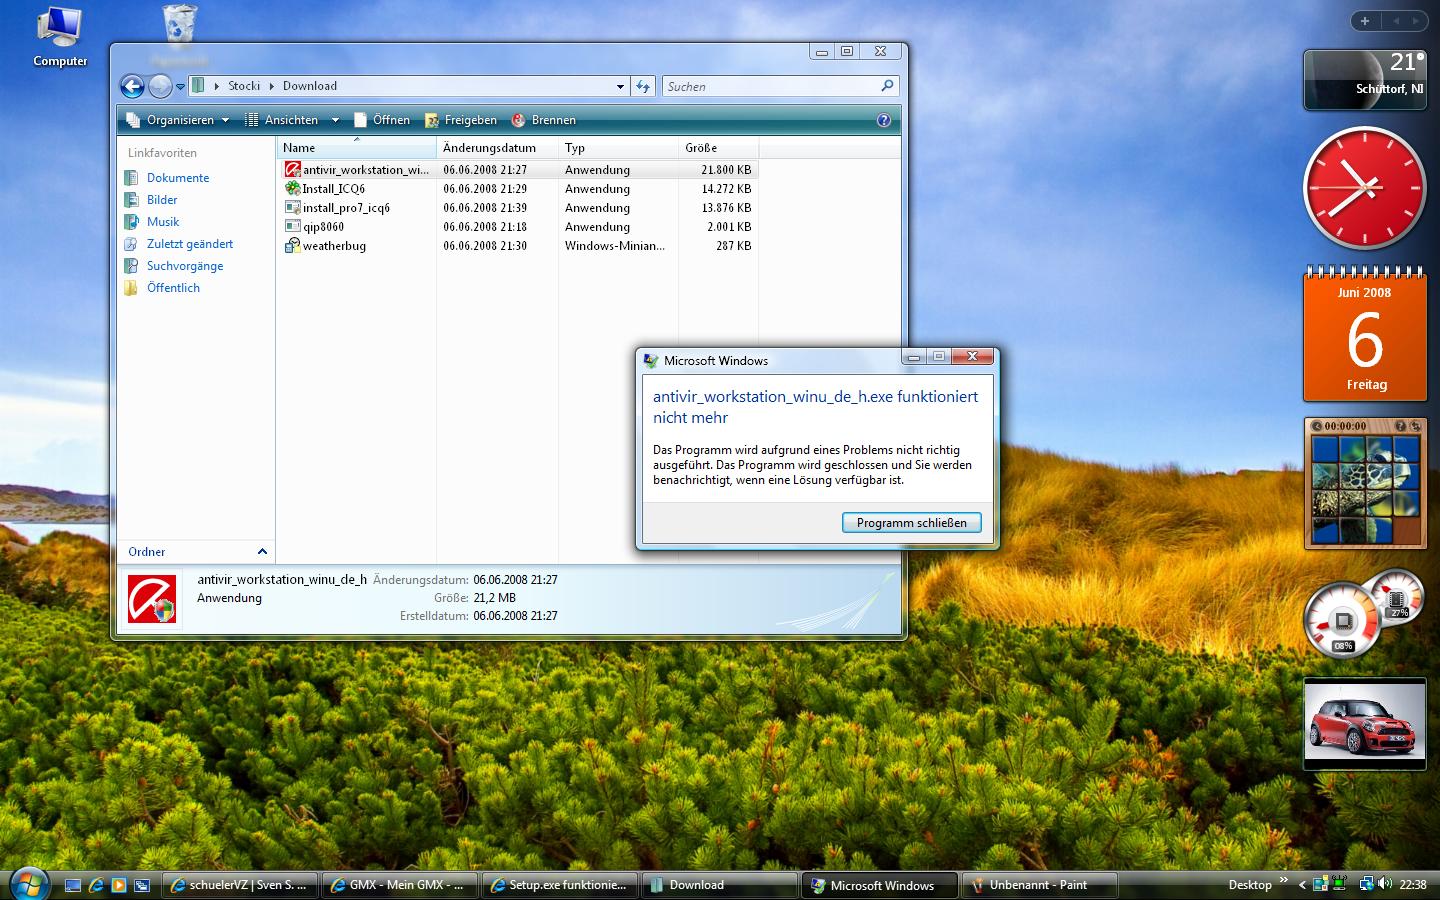
Task: Switch to Setup.exe funktioniert taskbar item
Action: (559, 885)
